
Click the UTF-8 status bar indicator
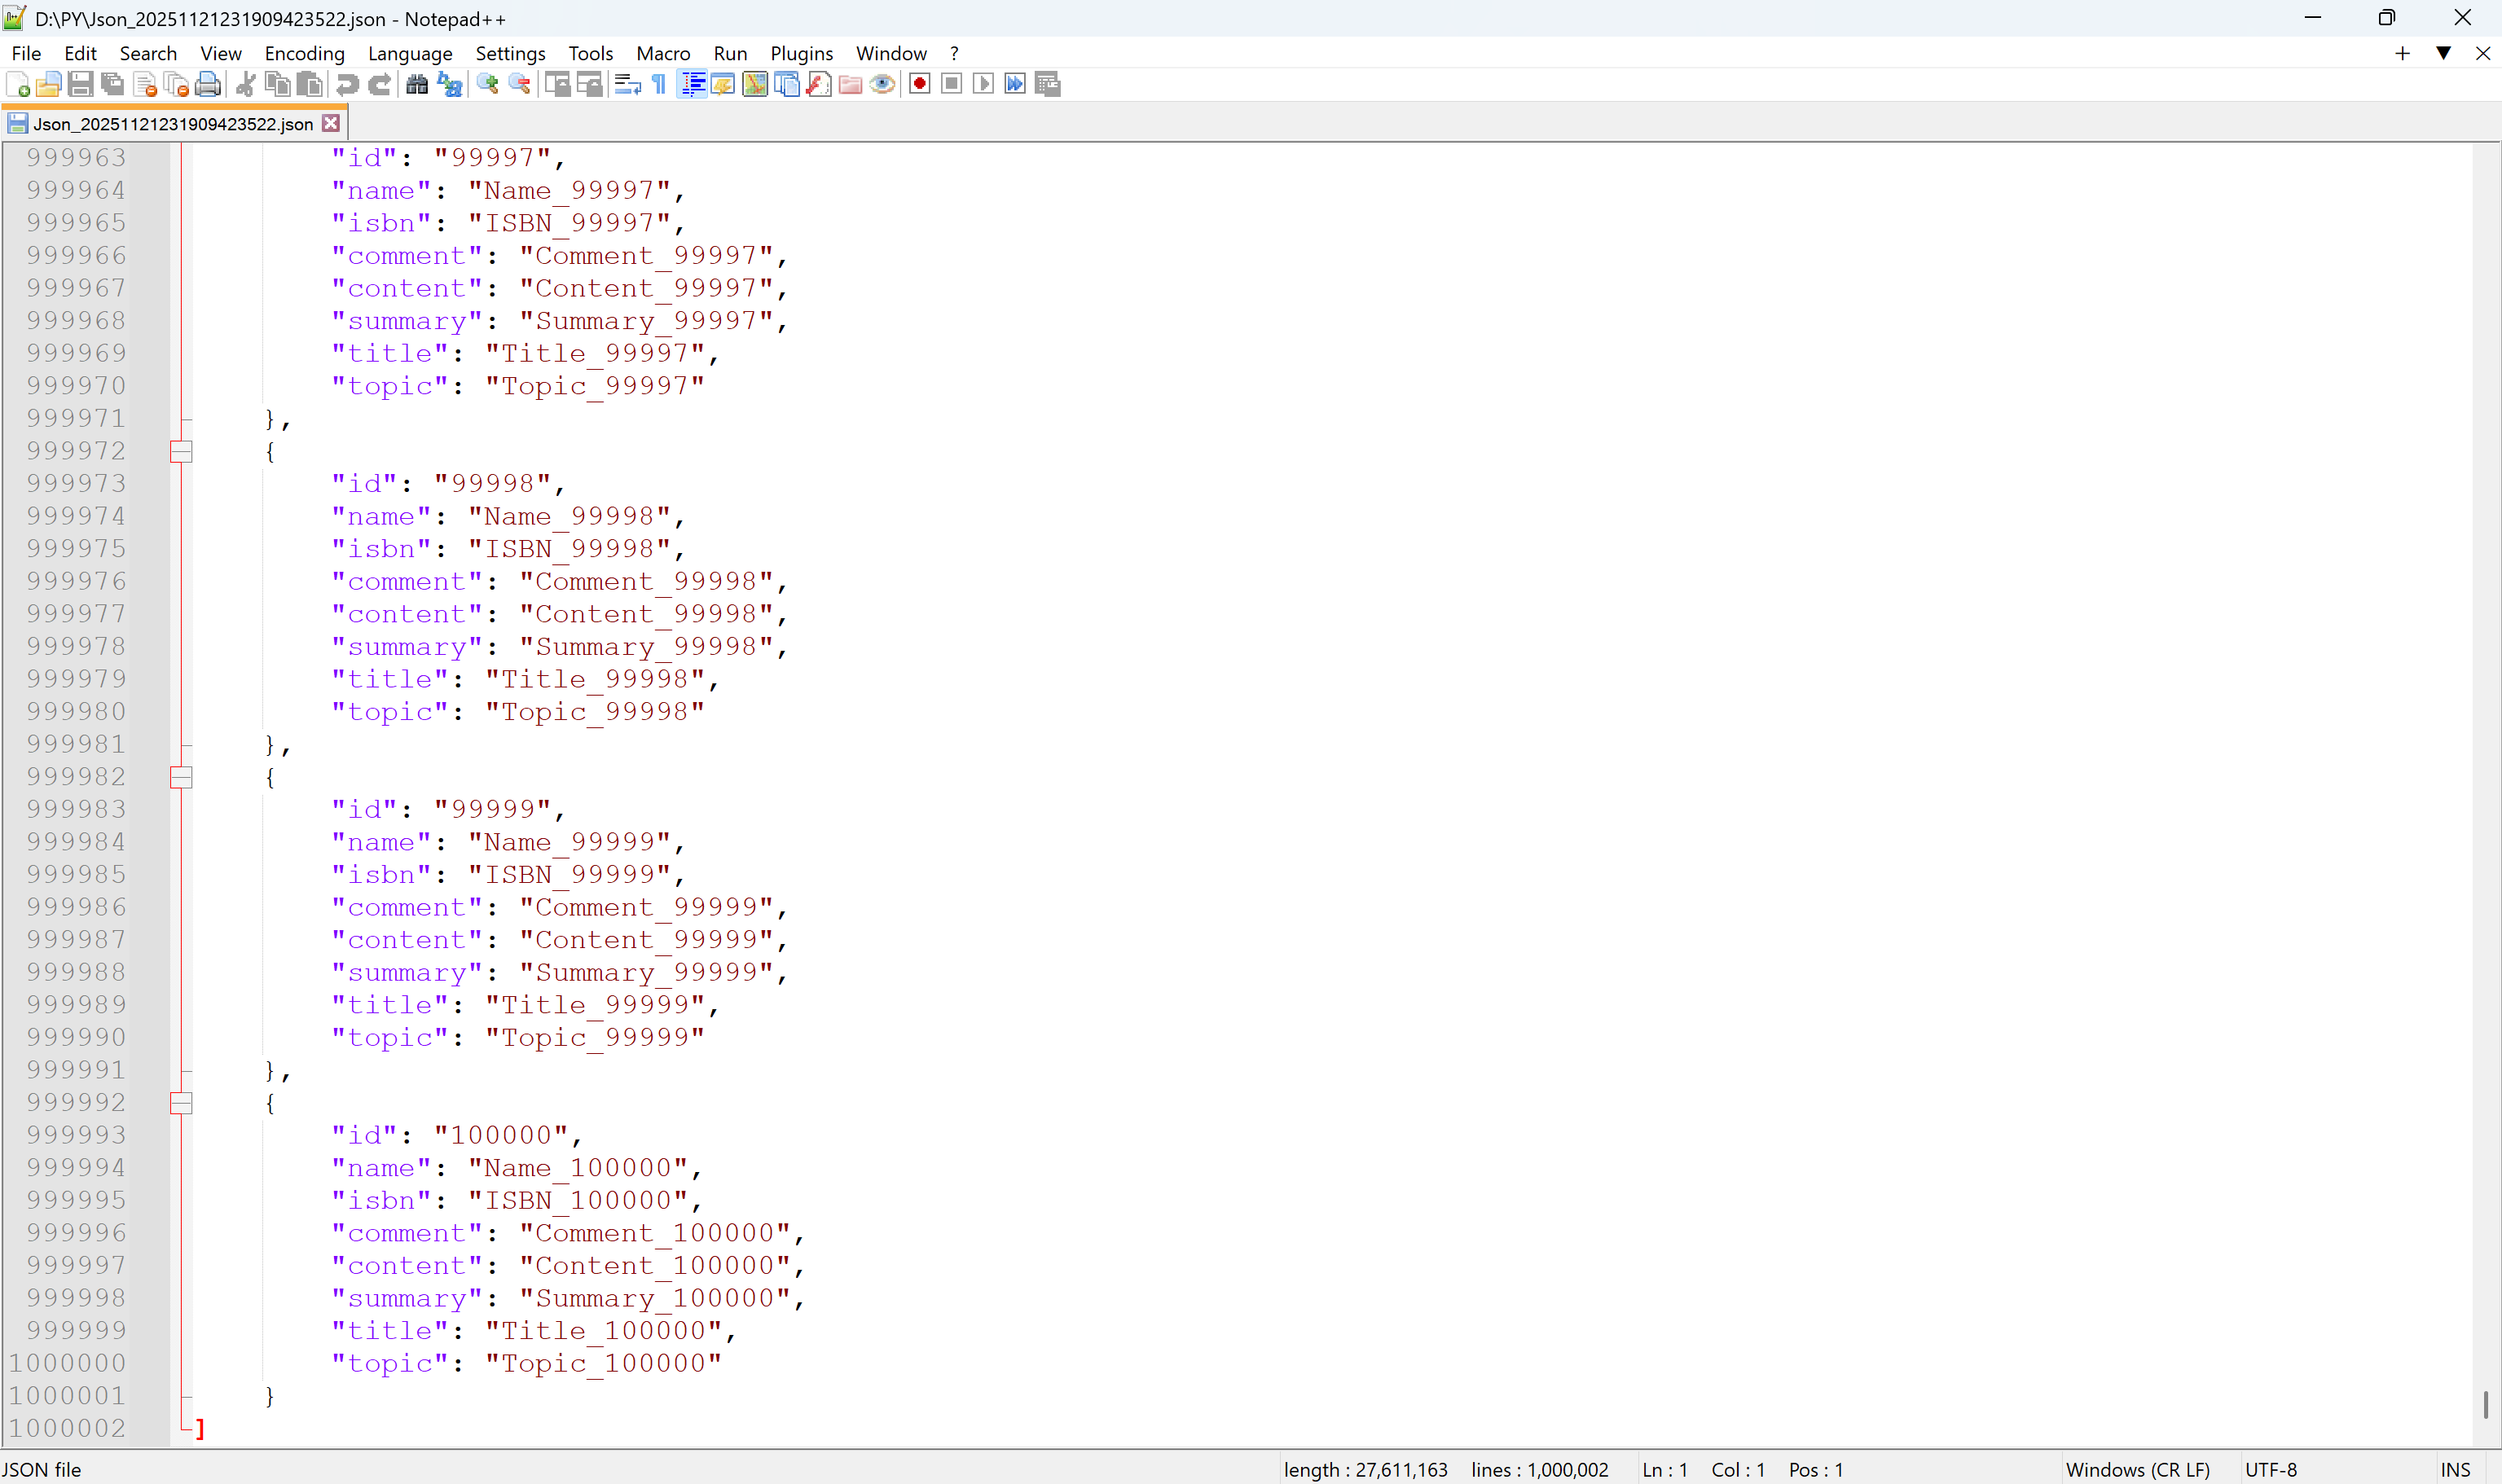click(2269, 1469)
